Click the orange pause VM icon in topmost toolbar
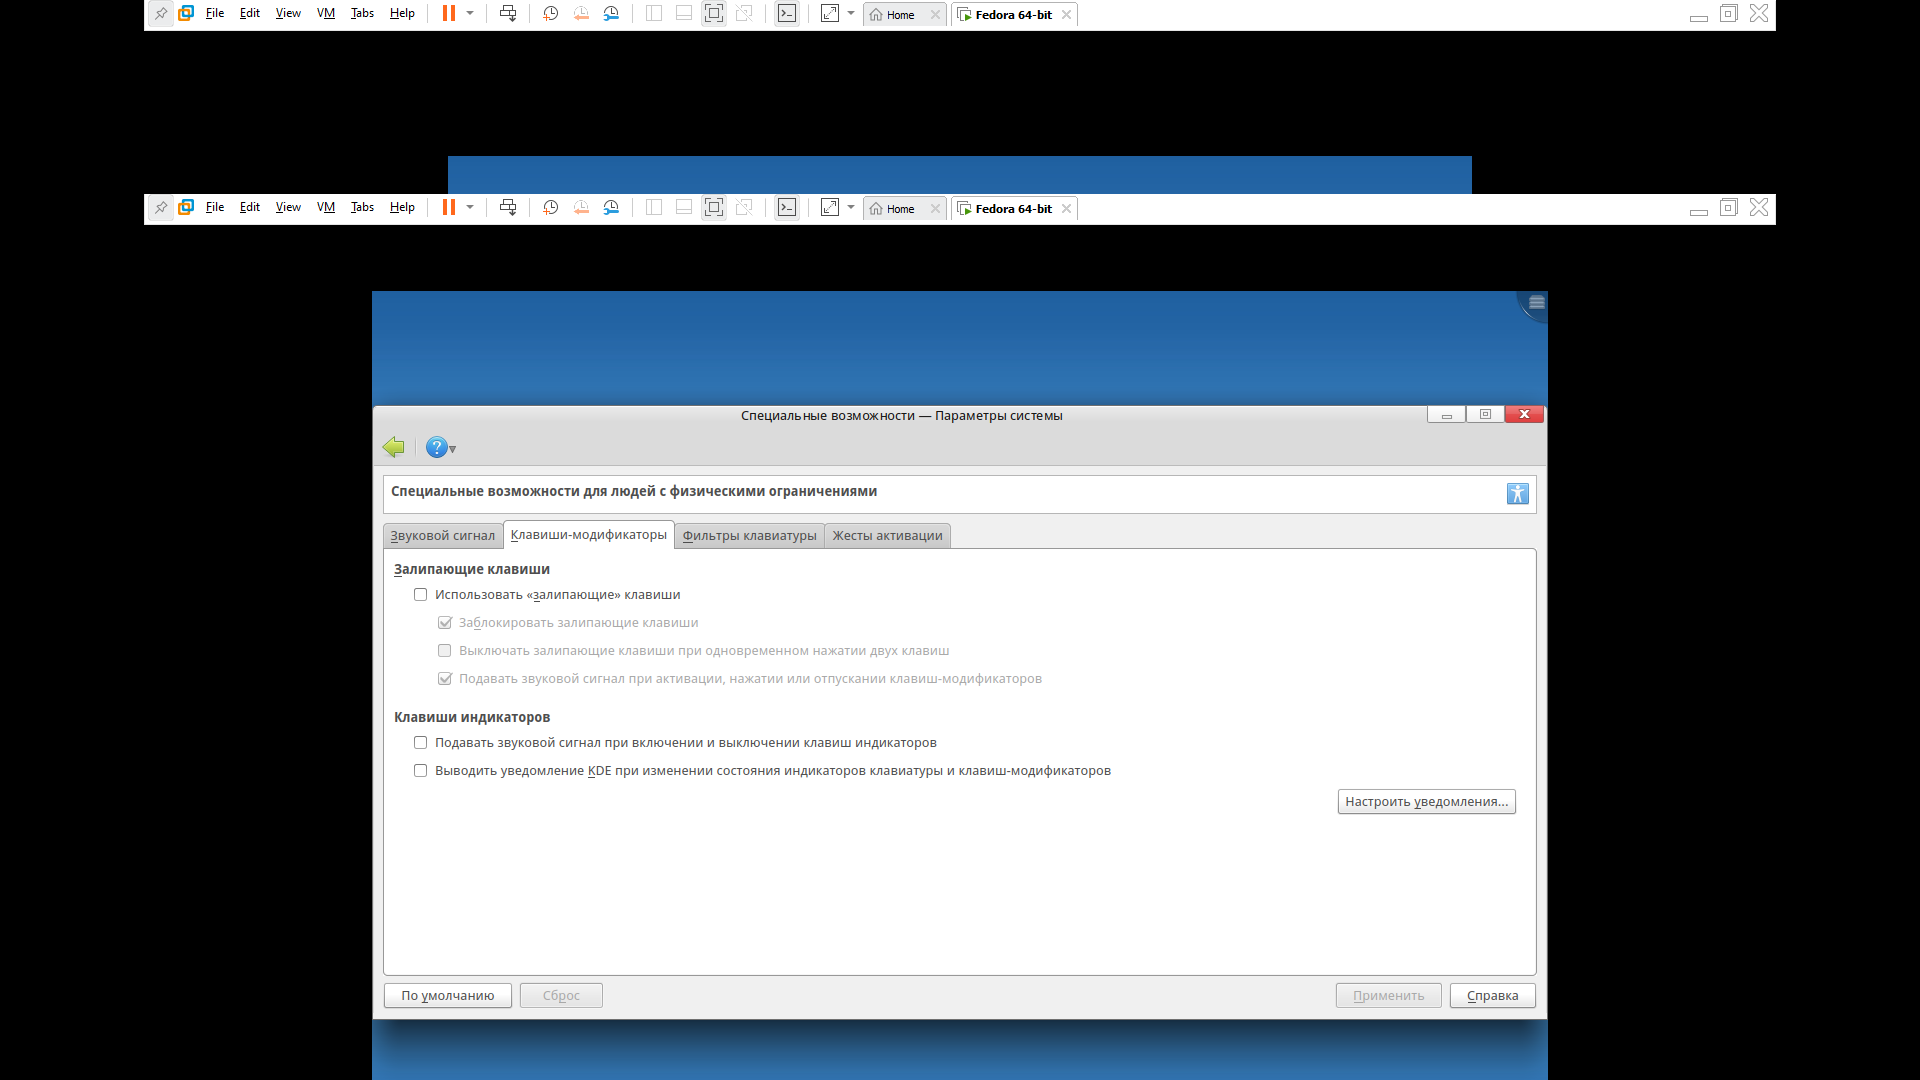The height and width of the screenshot is (1080, 1920). tap(449, 14)
